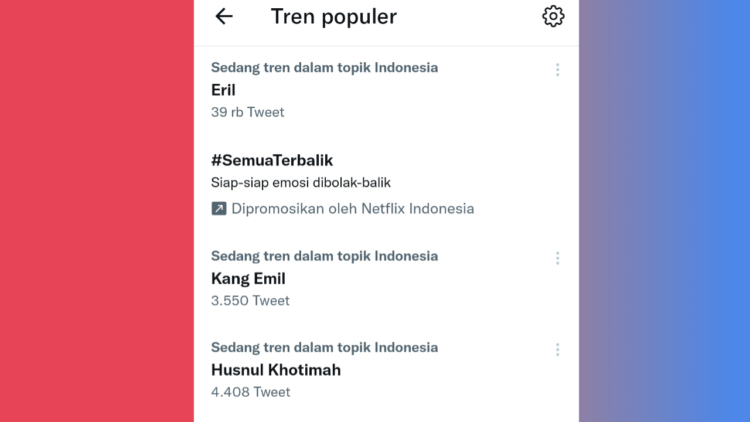The width and height of the screenshot is (750, 422).
Task: Open more options for Husnul Khotimah trend
Action: [x=557, y=350]
